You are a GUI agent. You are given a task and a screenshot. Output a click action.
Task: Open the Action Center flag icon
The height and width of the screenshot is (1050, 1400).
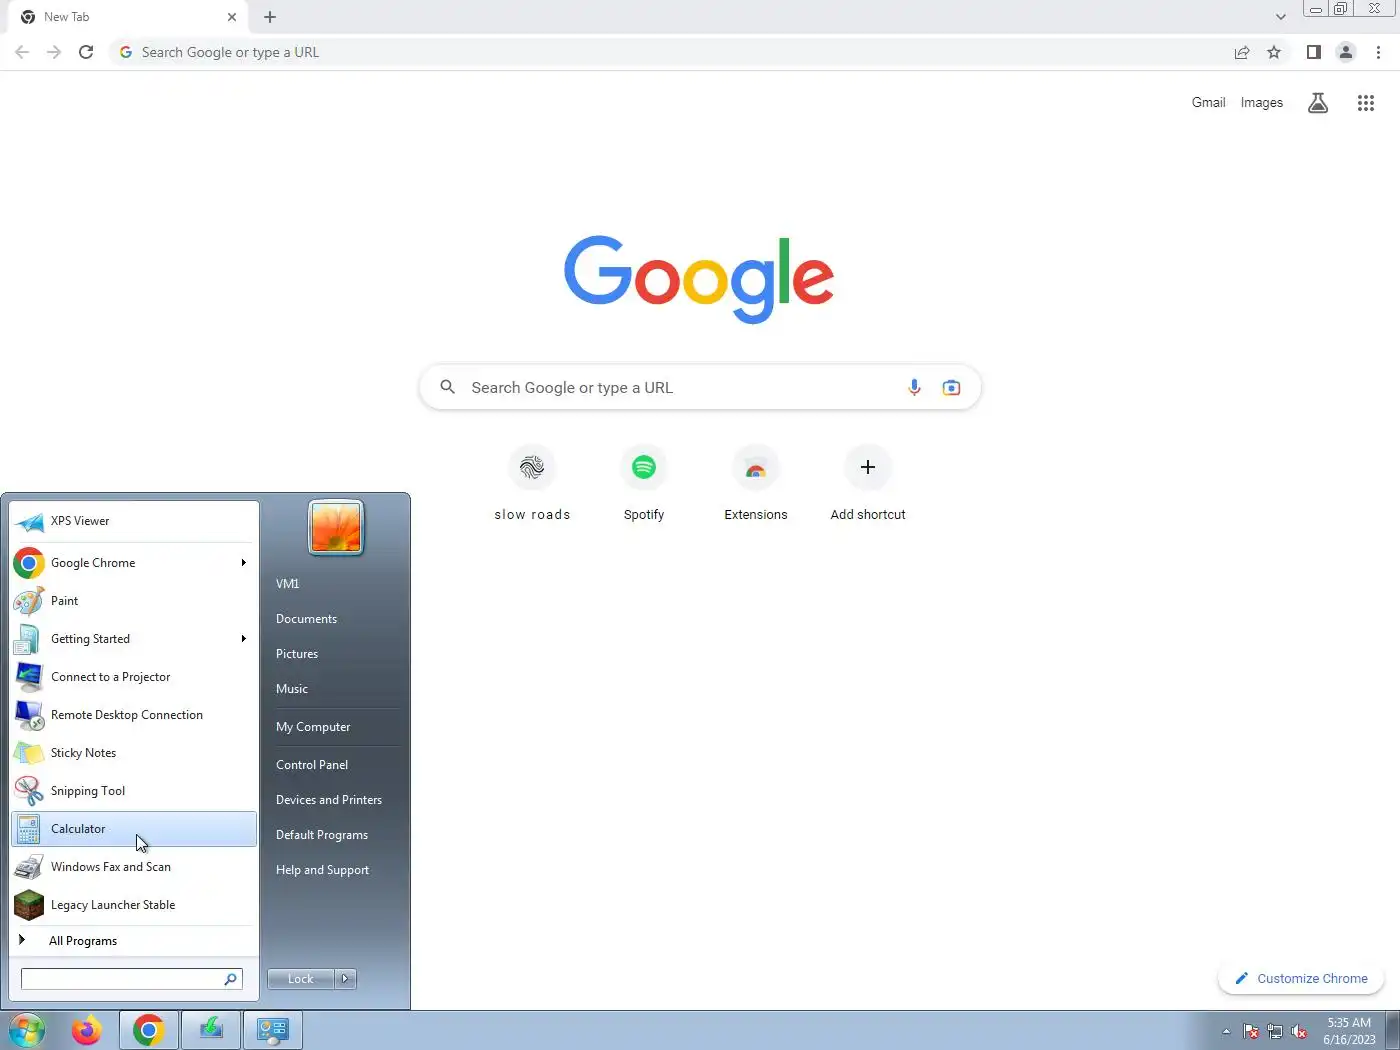coord(1251,1032)
